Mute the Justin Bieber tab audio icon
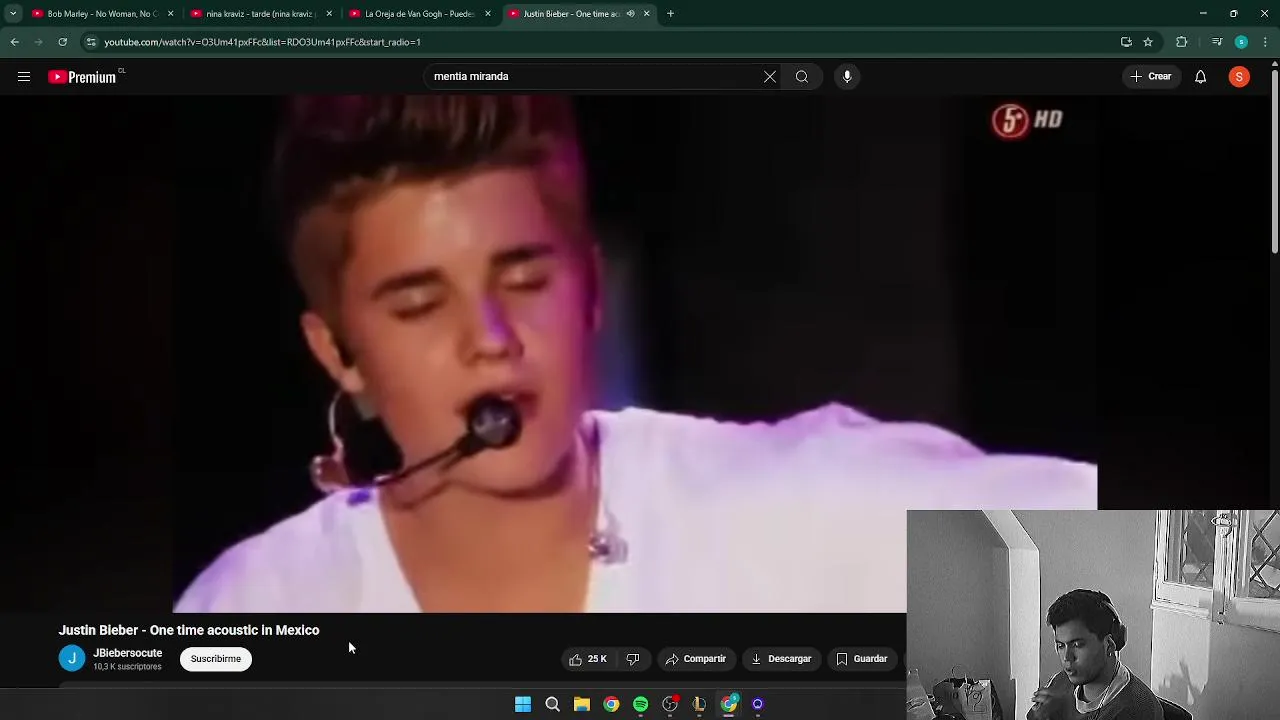The height and width of the screenshot is (720, 1280). [630, 14]
